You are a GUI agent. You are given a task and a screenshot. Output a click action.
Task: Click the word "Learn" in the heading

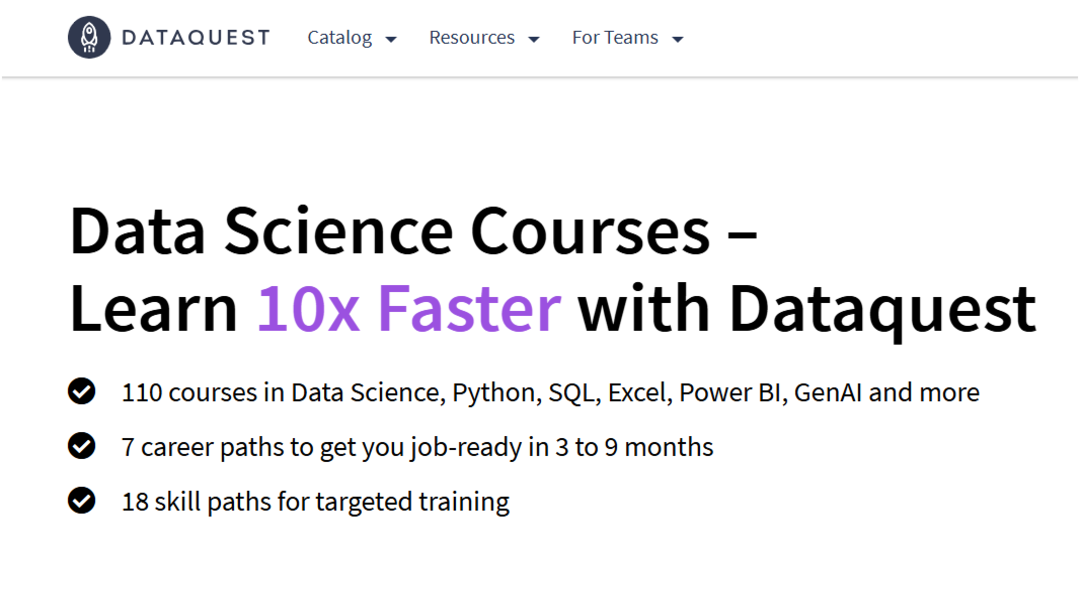(x=153, y=308)
